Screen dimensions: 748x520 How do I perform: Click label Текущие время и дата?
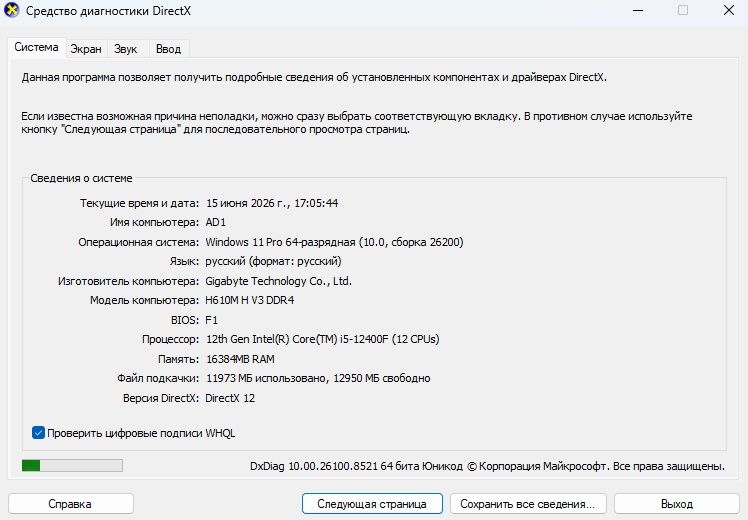point(139,203)
